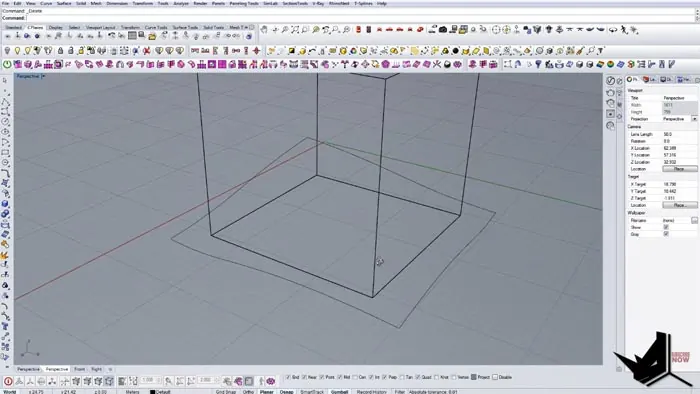Click the camera icon in top toolbar
Screen dimensions: 700x394
point(442,30)
